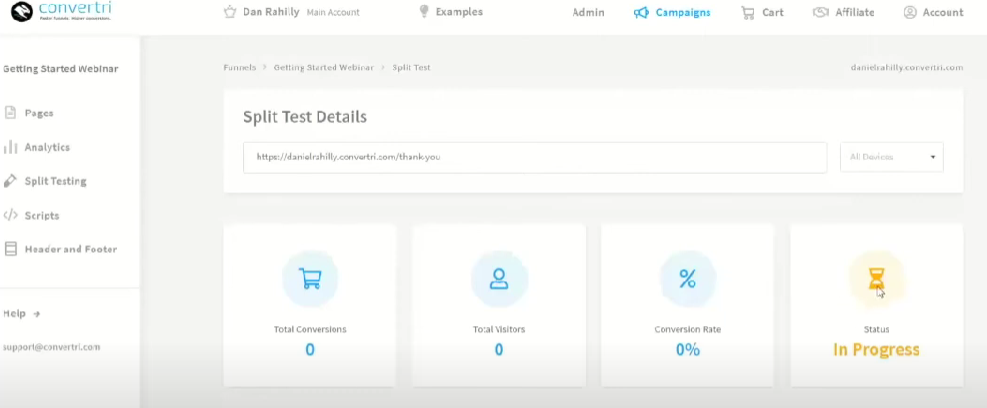Click the shopping cart icon in Total Conversions card
This screenshot has height=408, width=987.
[x=310, y=279]
